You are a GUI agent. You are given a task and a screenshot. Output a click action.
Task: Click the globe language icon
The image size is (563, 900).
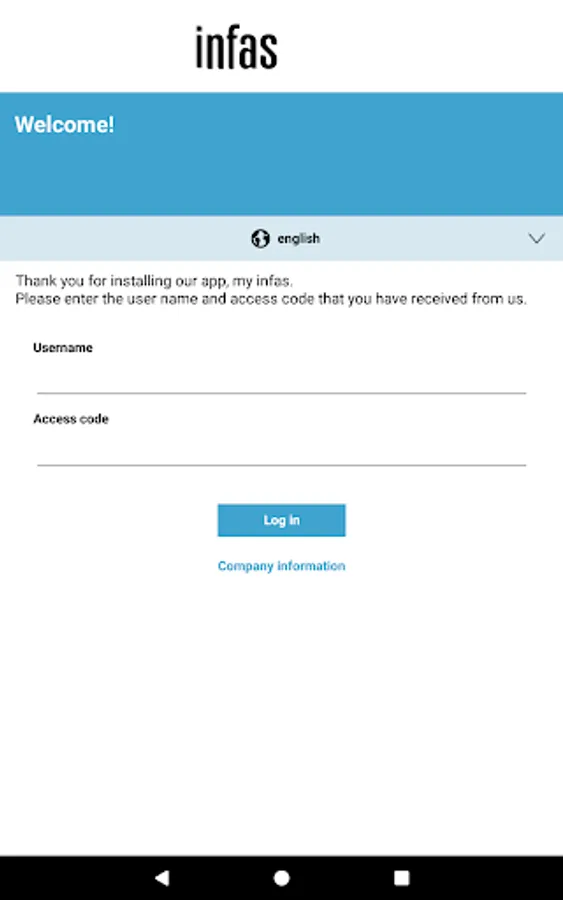[x=260, y=238]
